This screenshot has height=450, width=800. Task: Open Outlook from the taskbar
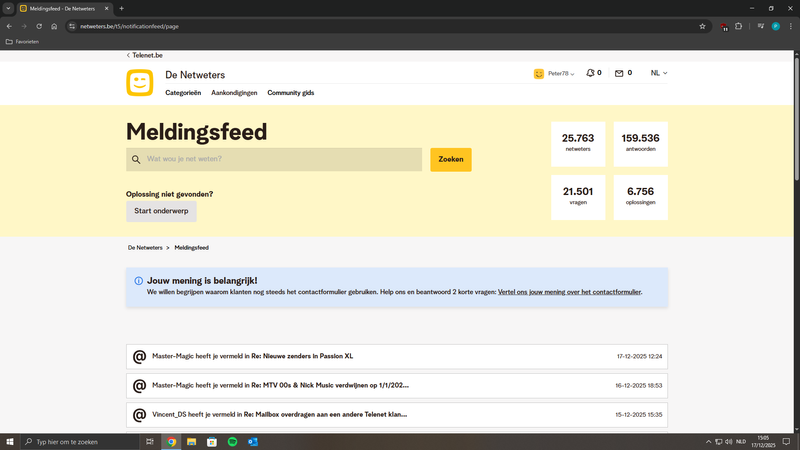pos(253,441)
